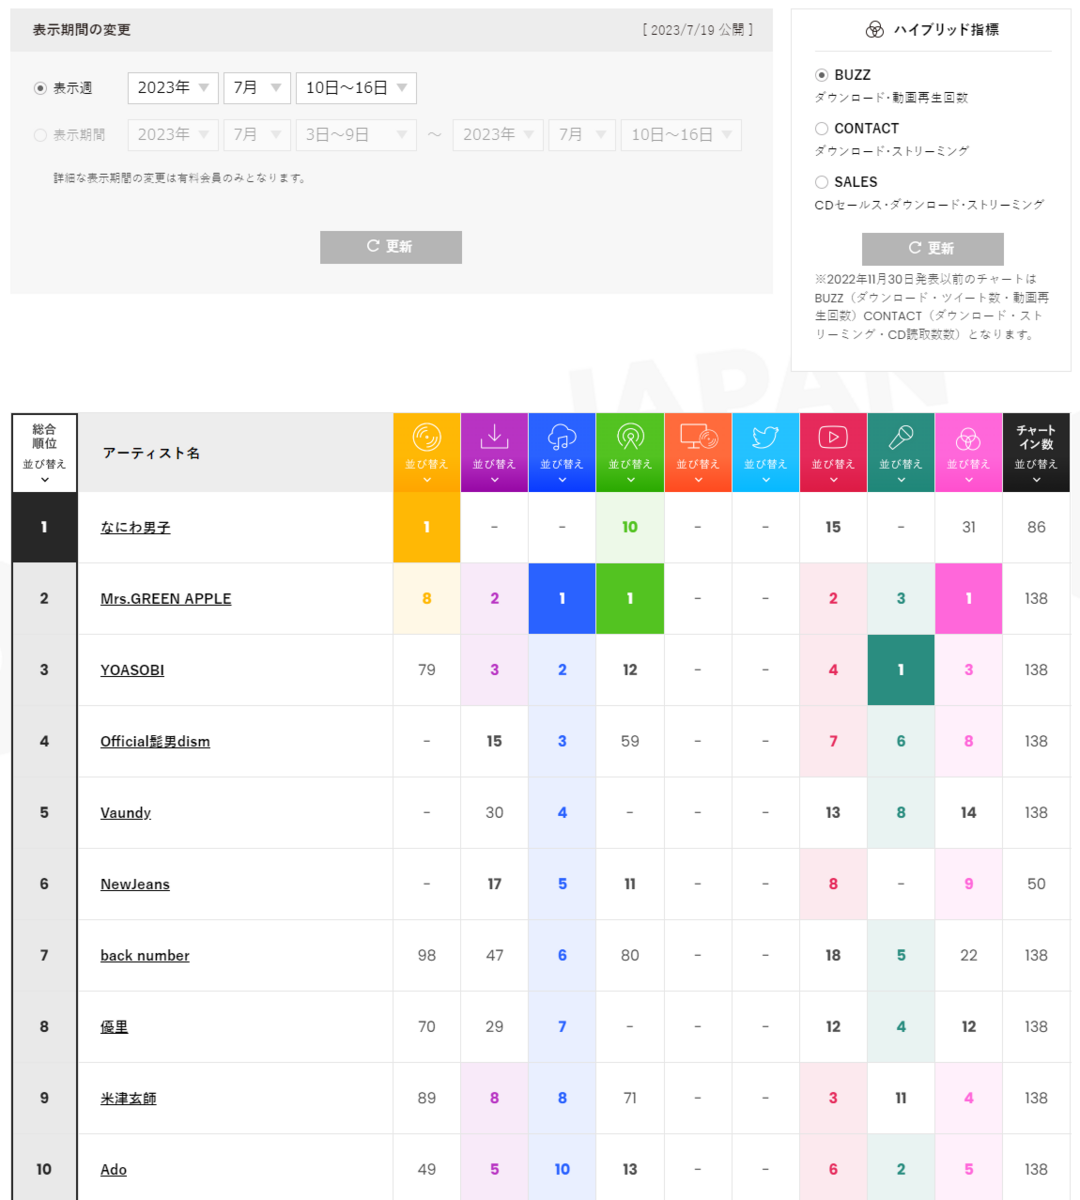
Task: Click Mrs.GREEN APPLE green radio rank 1 cell
Action: click(x=630, y=598)
